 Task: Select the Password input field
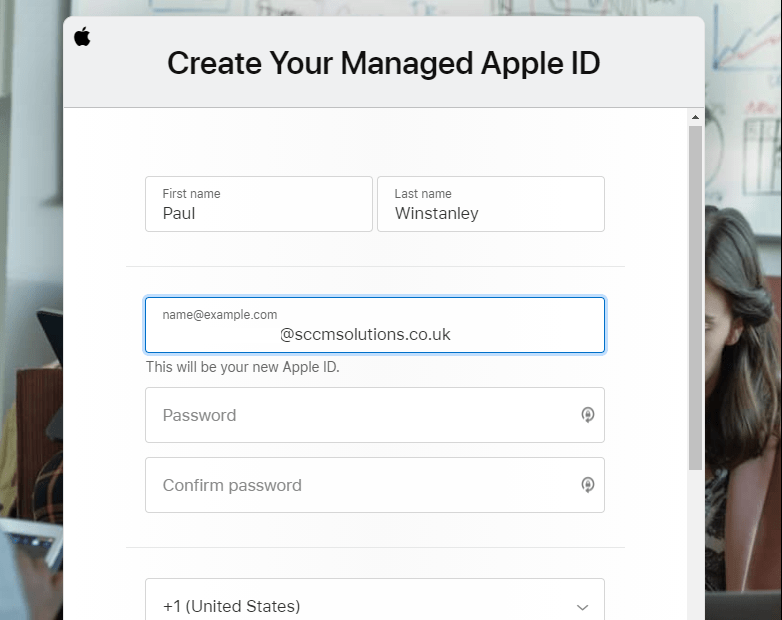pos(360,415)
